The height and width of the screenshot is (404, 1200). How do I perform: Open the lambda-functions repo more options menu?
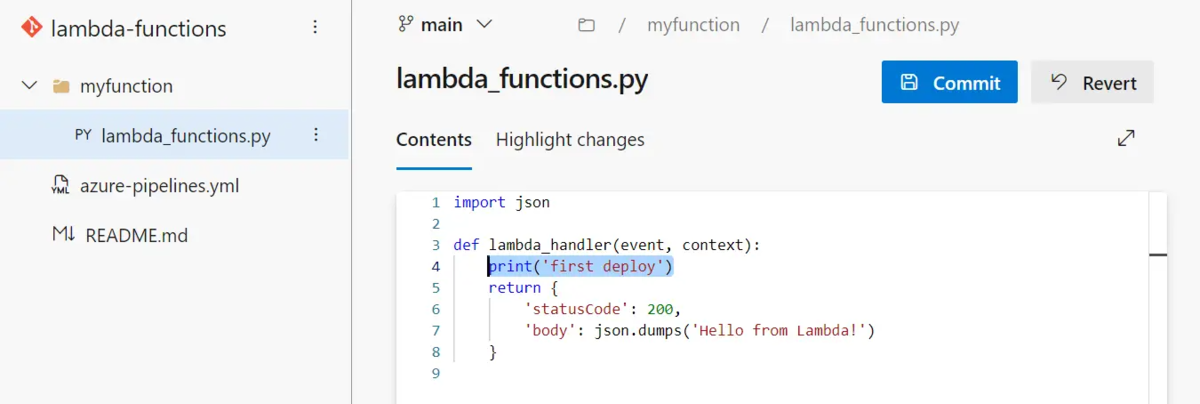[316, 28]
